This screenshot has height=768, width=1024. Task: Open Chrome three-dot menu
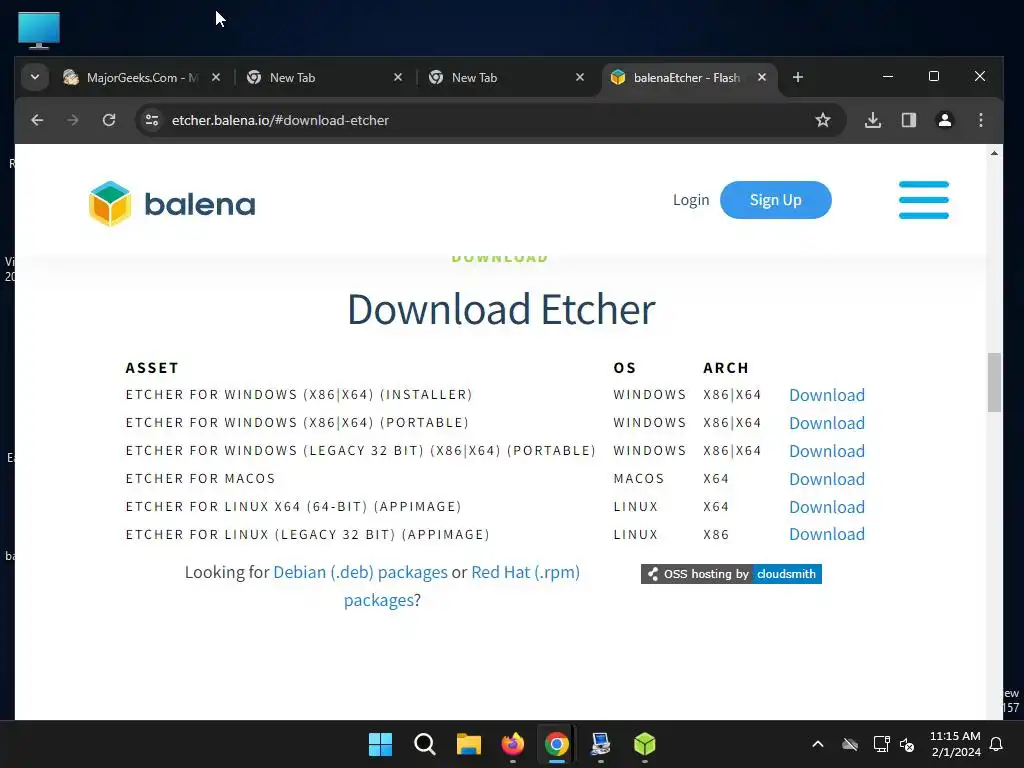pos(980,120)
